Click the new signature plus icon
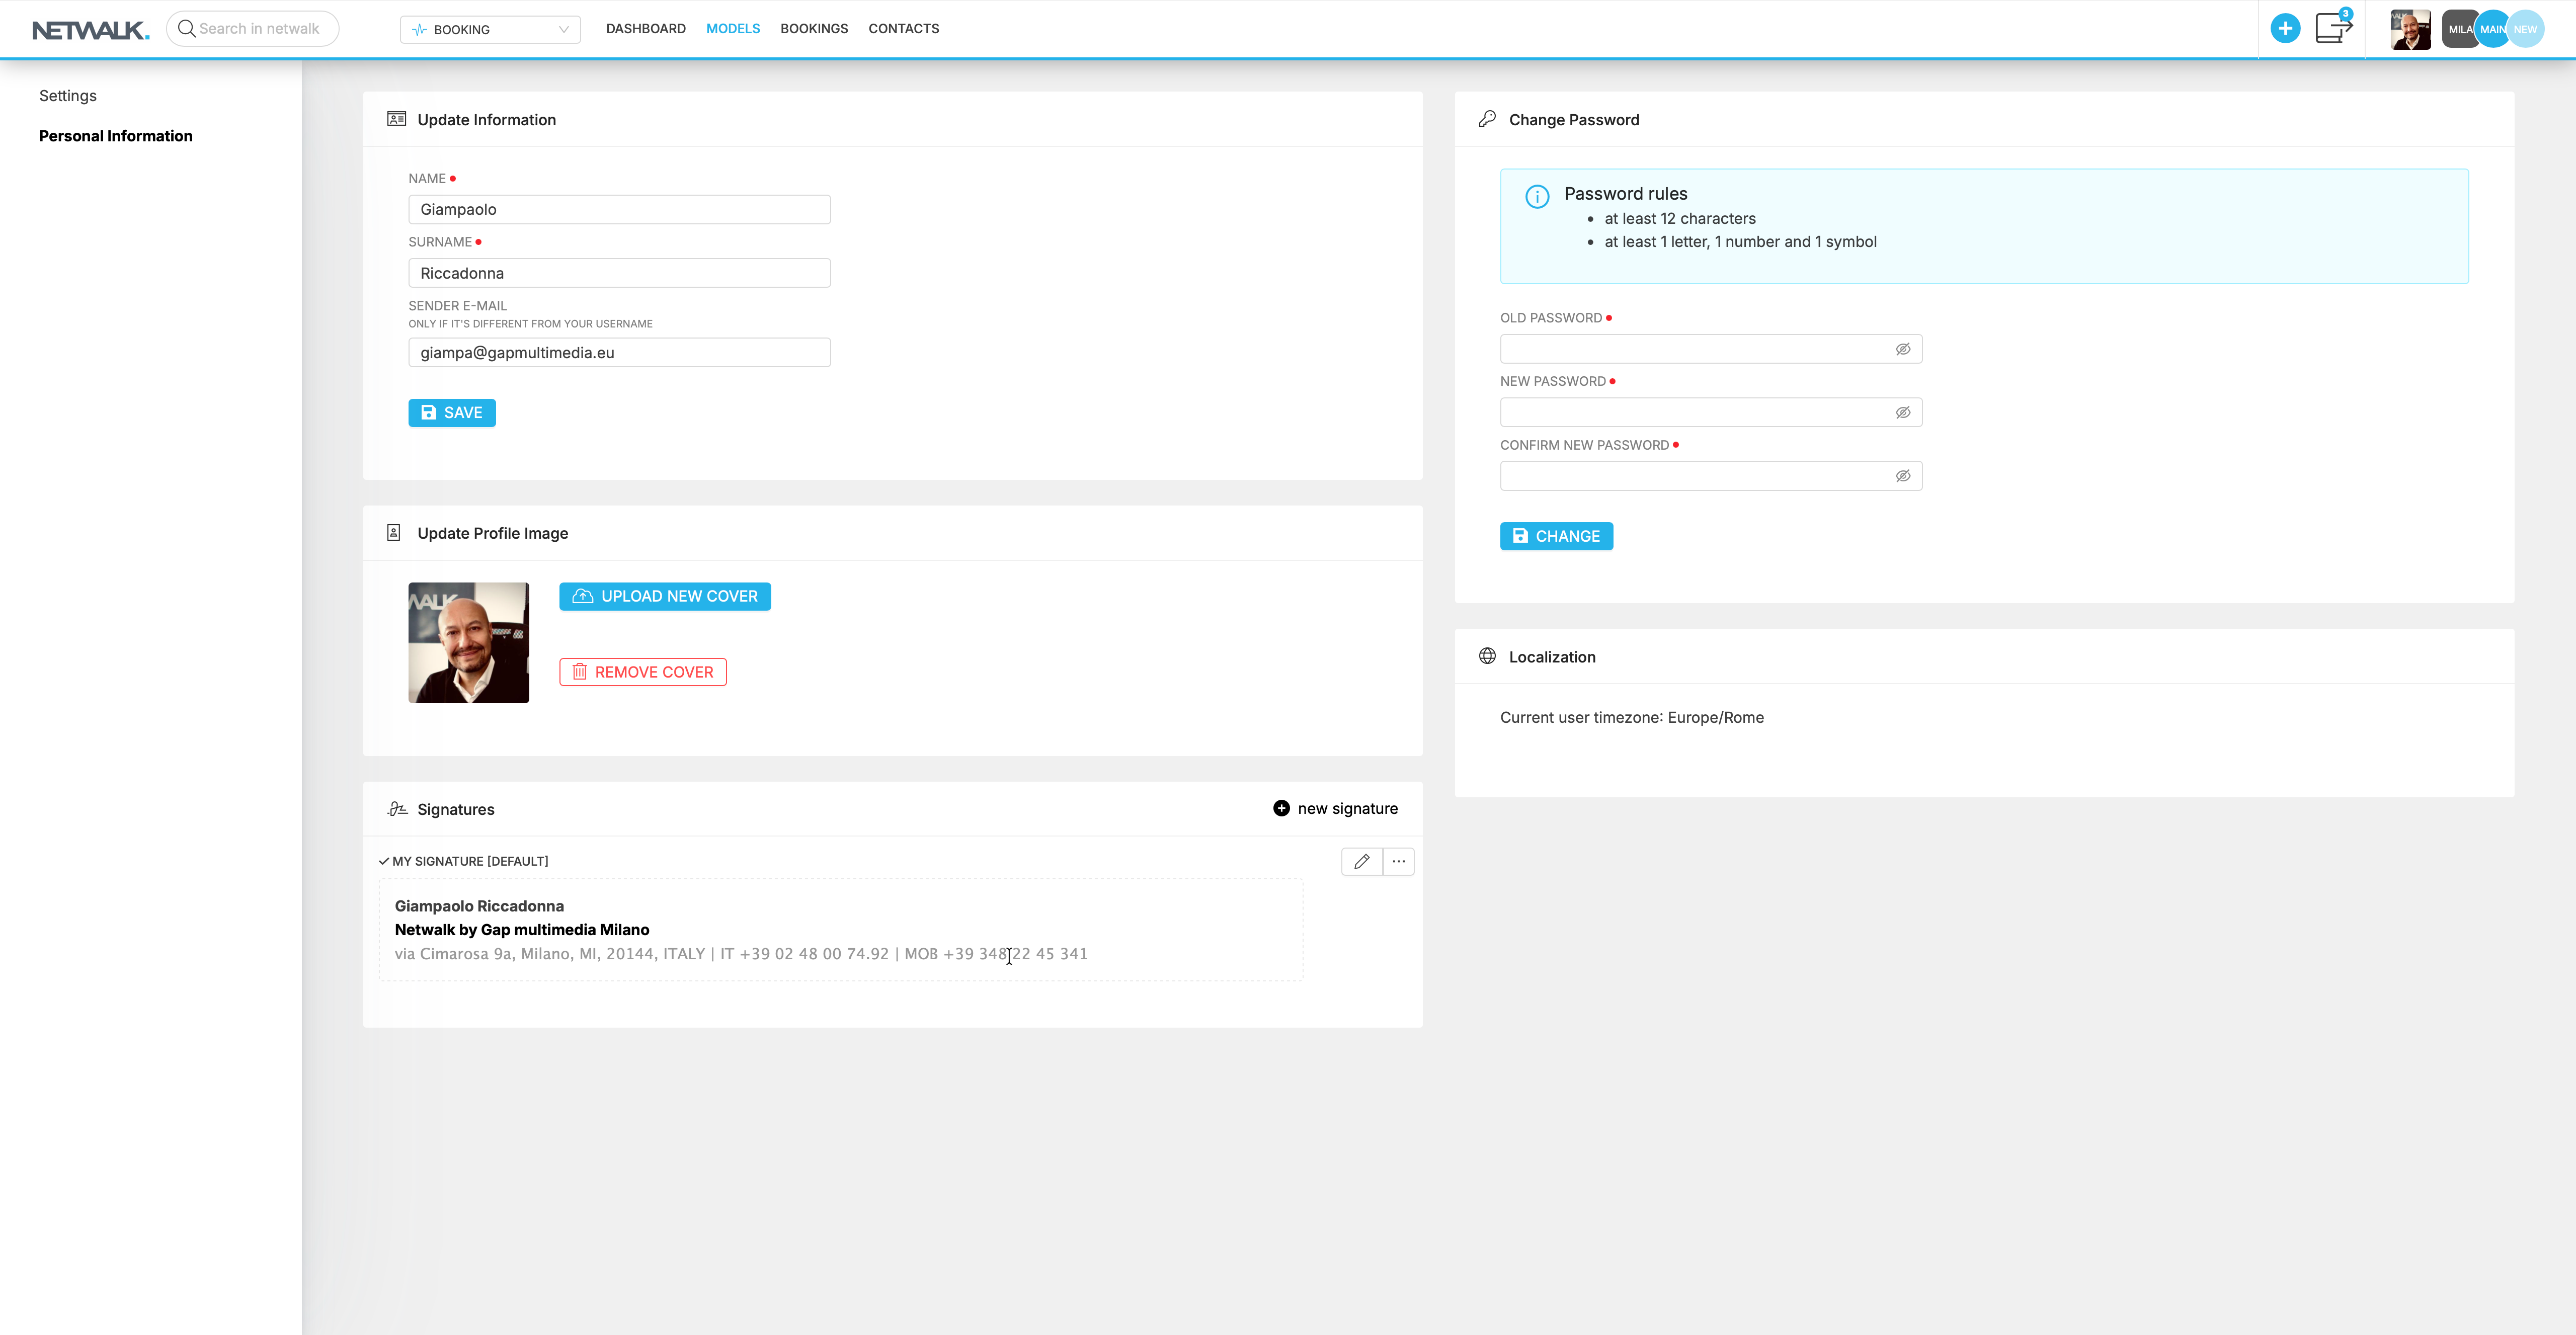The width and height of the screenshot is (2576, 1335). [x=1281, y=808]
